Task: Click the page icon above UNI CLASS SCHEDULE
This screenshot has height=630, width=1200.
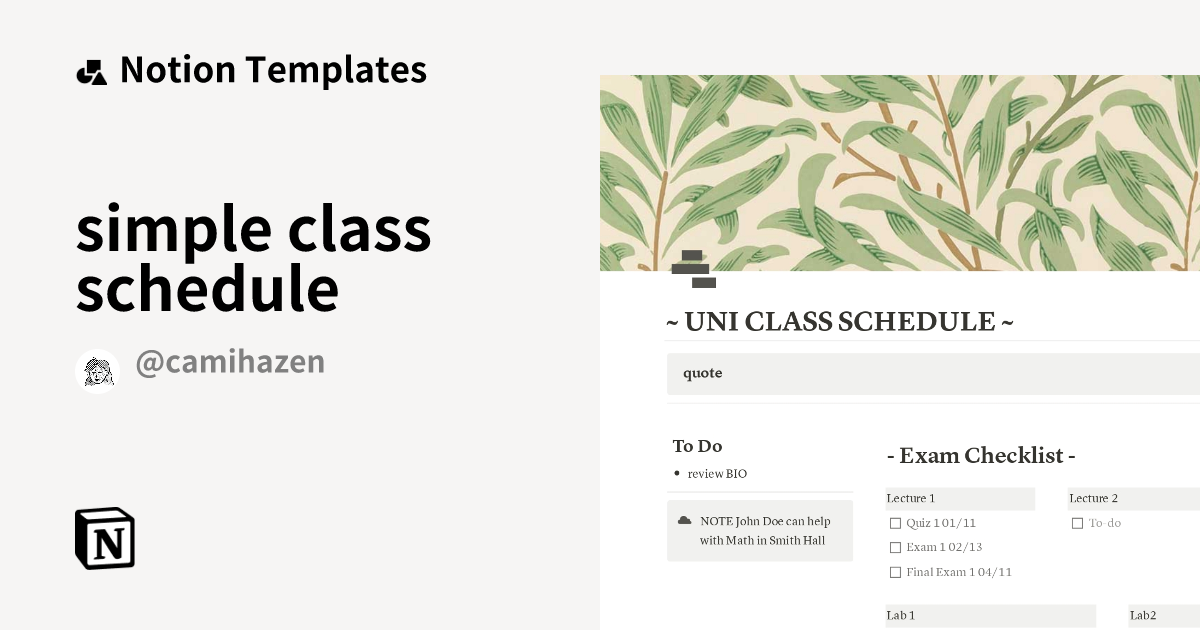Action: pos(692,267)
